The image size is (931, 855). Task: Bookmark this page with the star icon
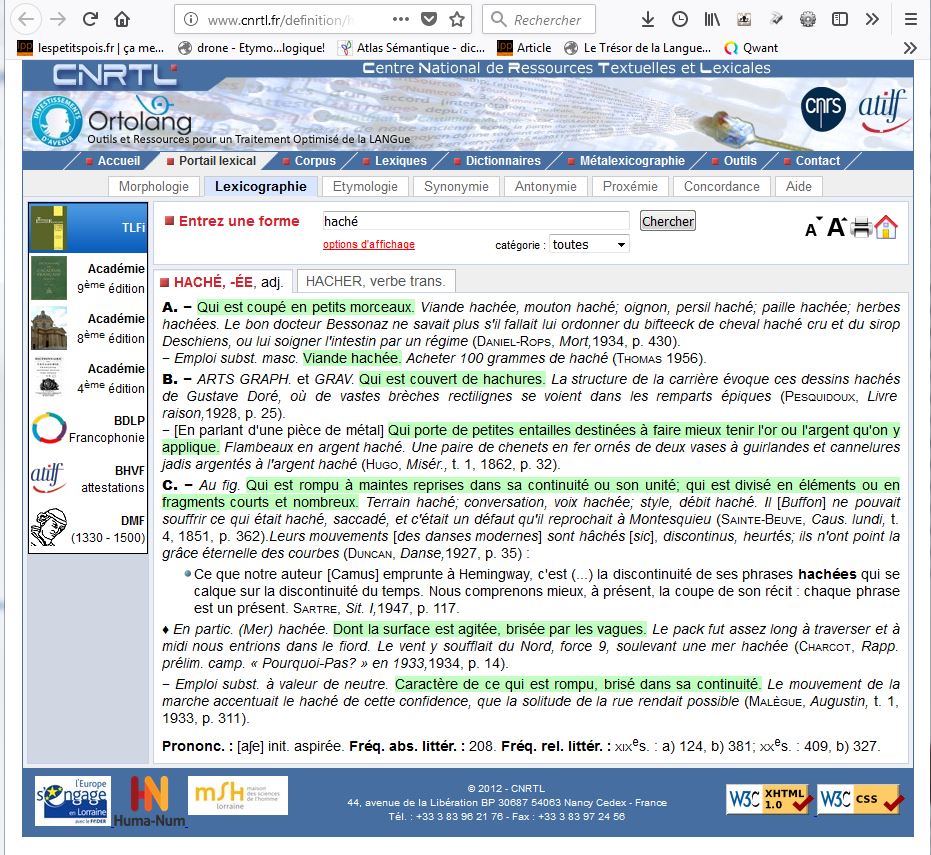[457, 19]
